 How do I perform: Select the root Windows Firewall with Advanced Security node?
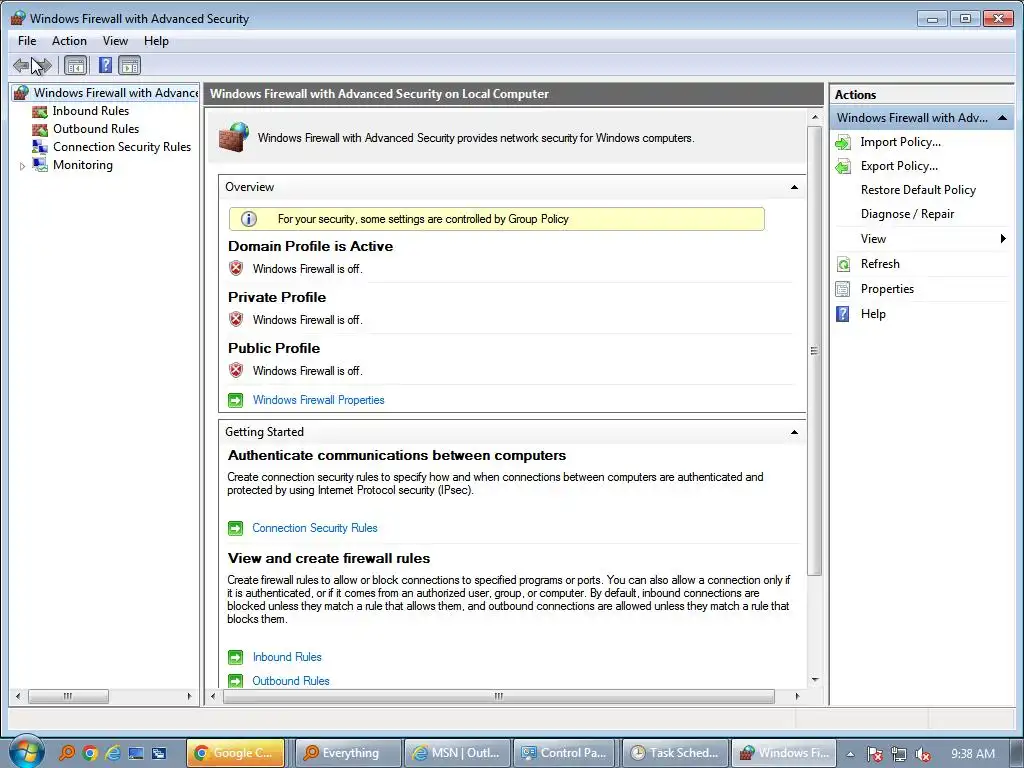click(115, 93)
